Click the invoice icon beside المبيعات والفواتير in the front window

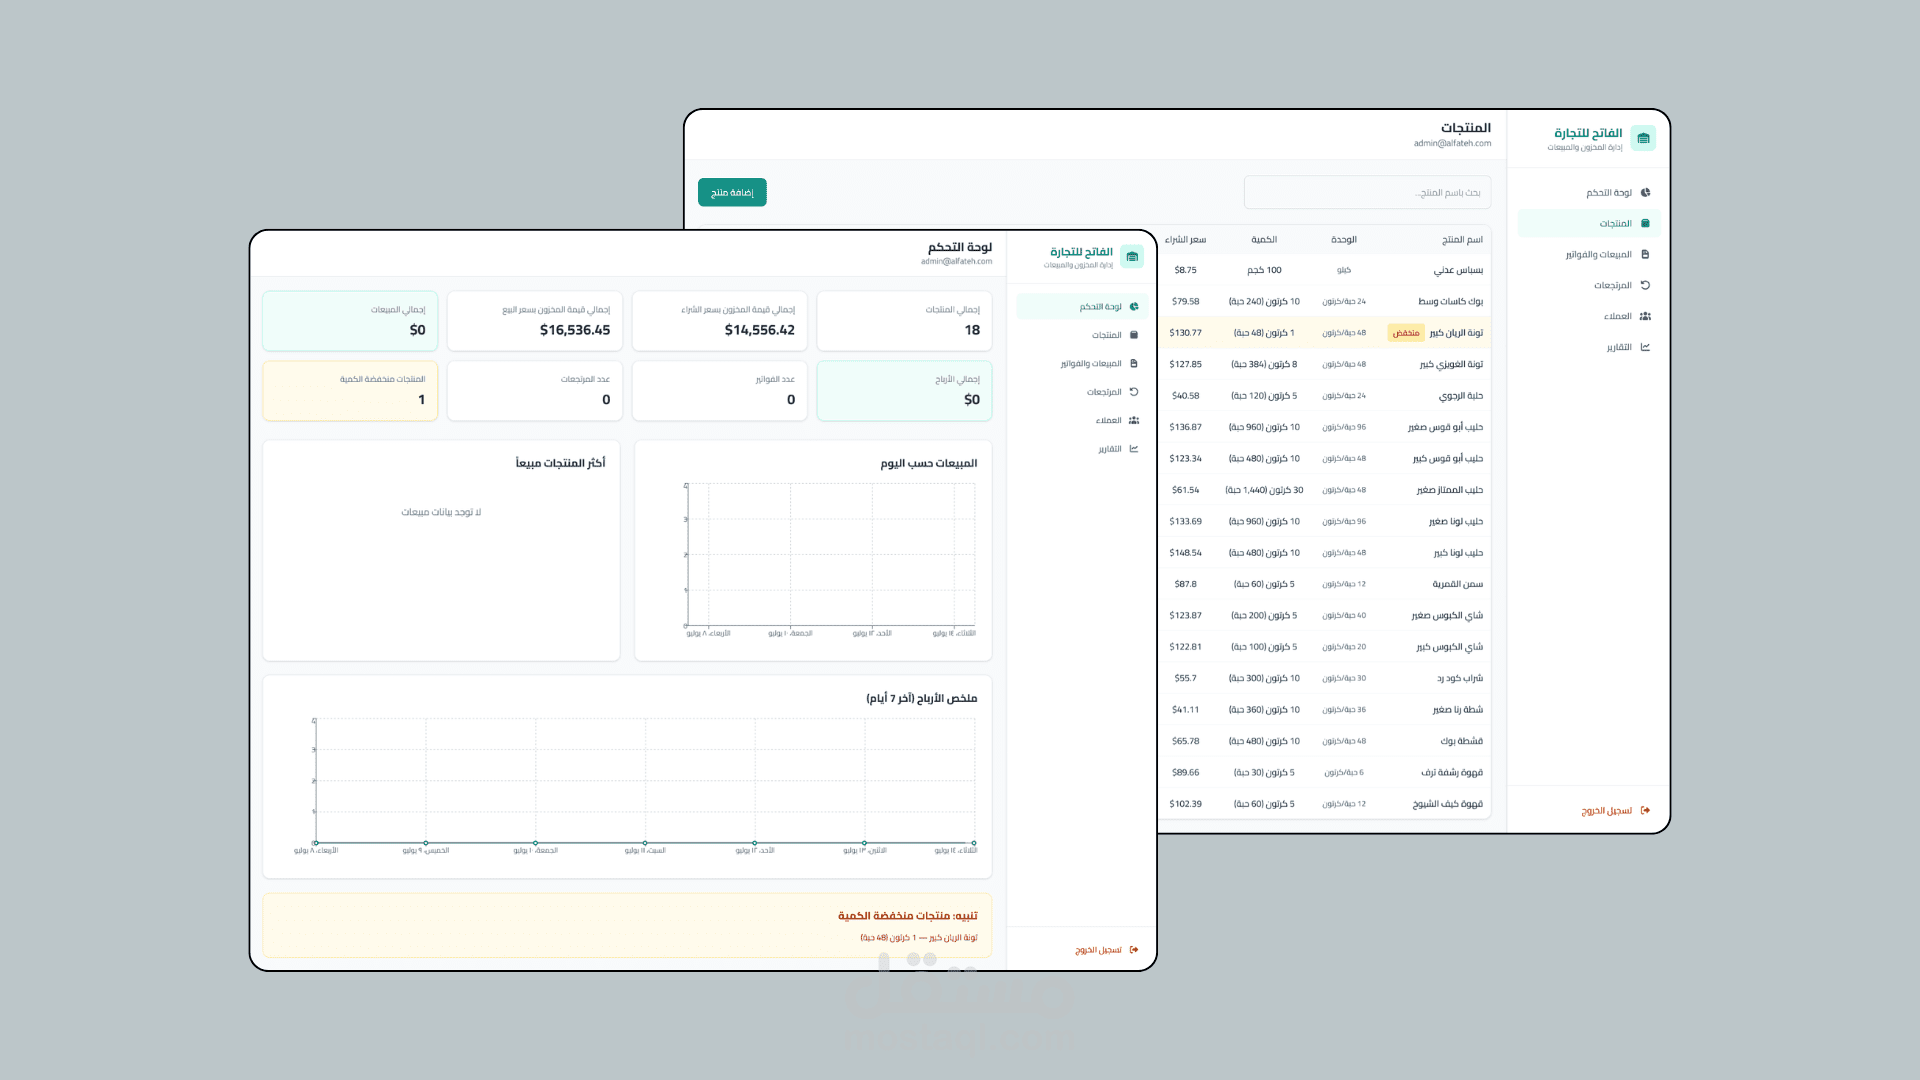1134,364
